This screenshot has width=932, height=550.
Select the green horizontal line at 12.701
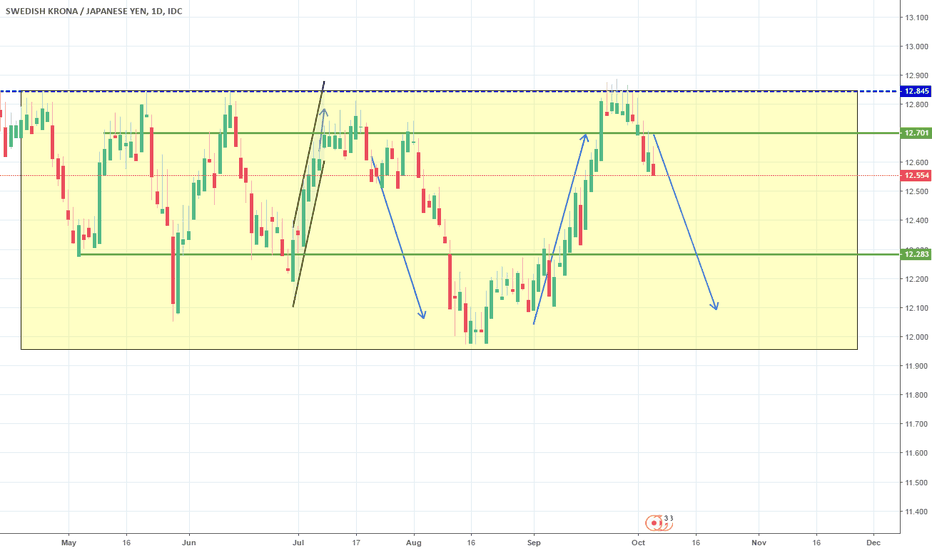[502, 133]
